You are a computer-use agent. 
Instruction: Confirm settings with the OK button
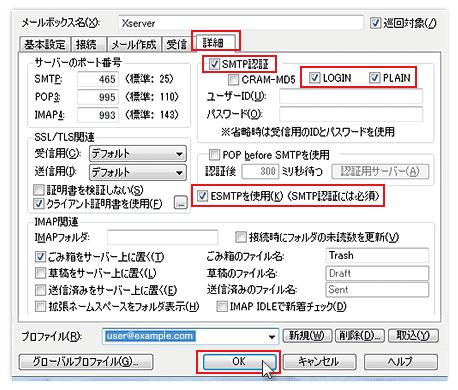pos(239,362)
